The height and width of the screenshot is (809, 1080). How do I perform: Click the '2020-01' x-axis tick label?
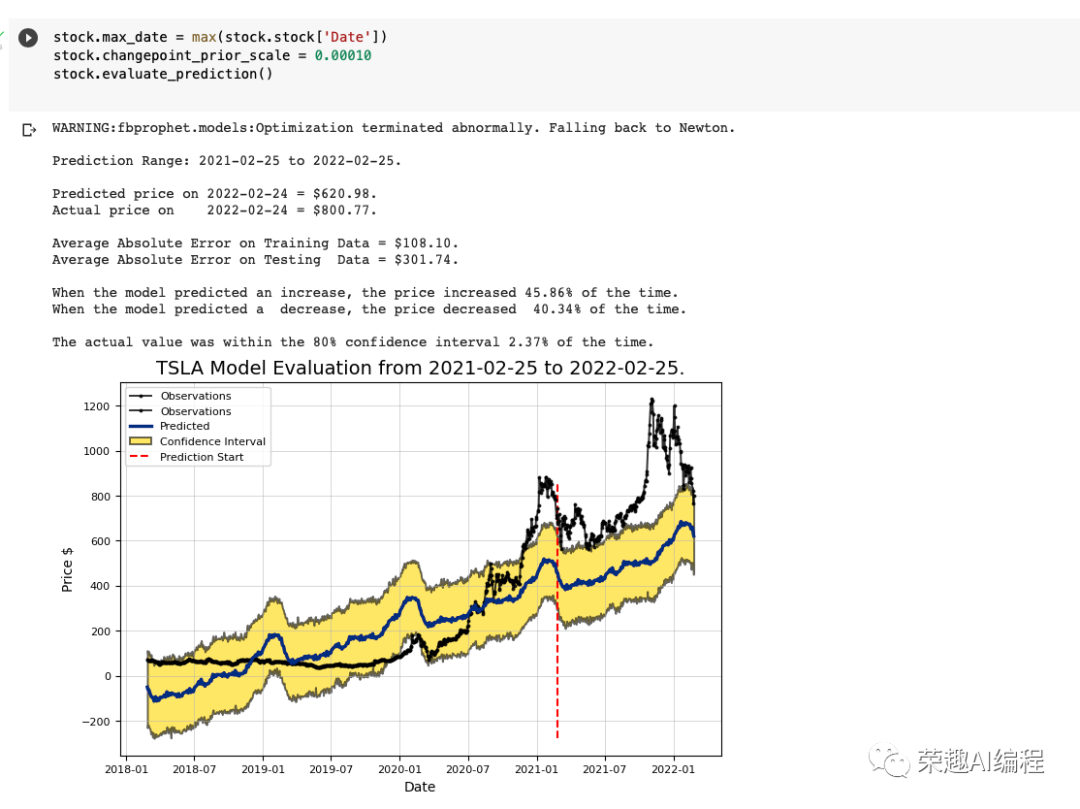399,769
